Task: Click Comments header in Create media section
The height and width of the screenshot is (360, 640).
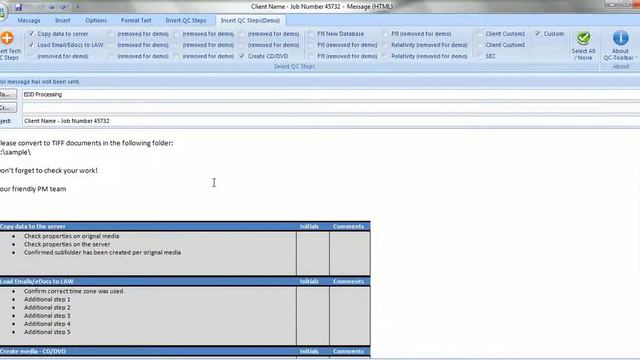Action: coord(348,351)
